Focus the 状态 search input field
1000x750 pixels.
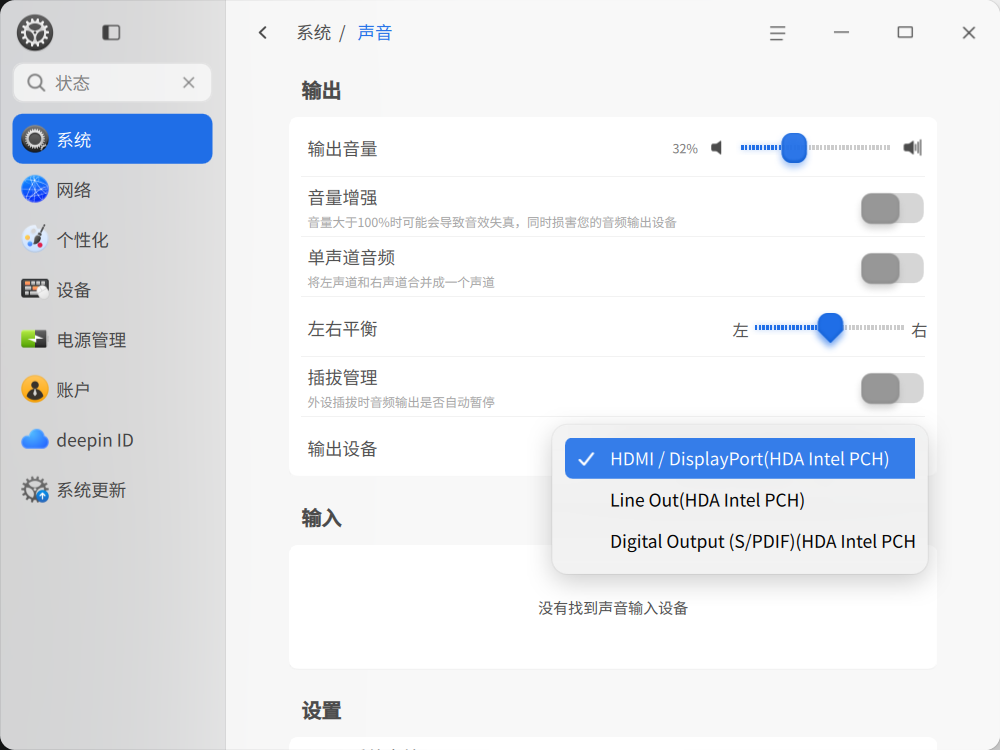pos(112,82)
